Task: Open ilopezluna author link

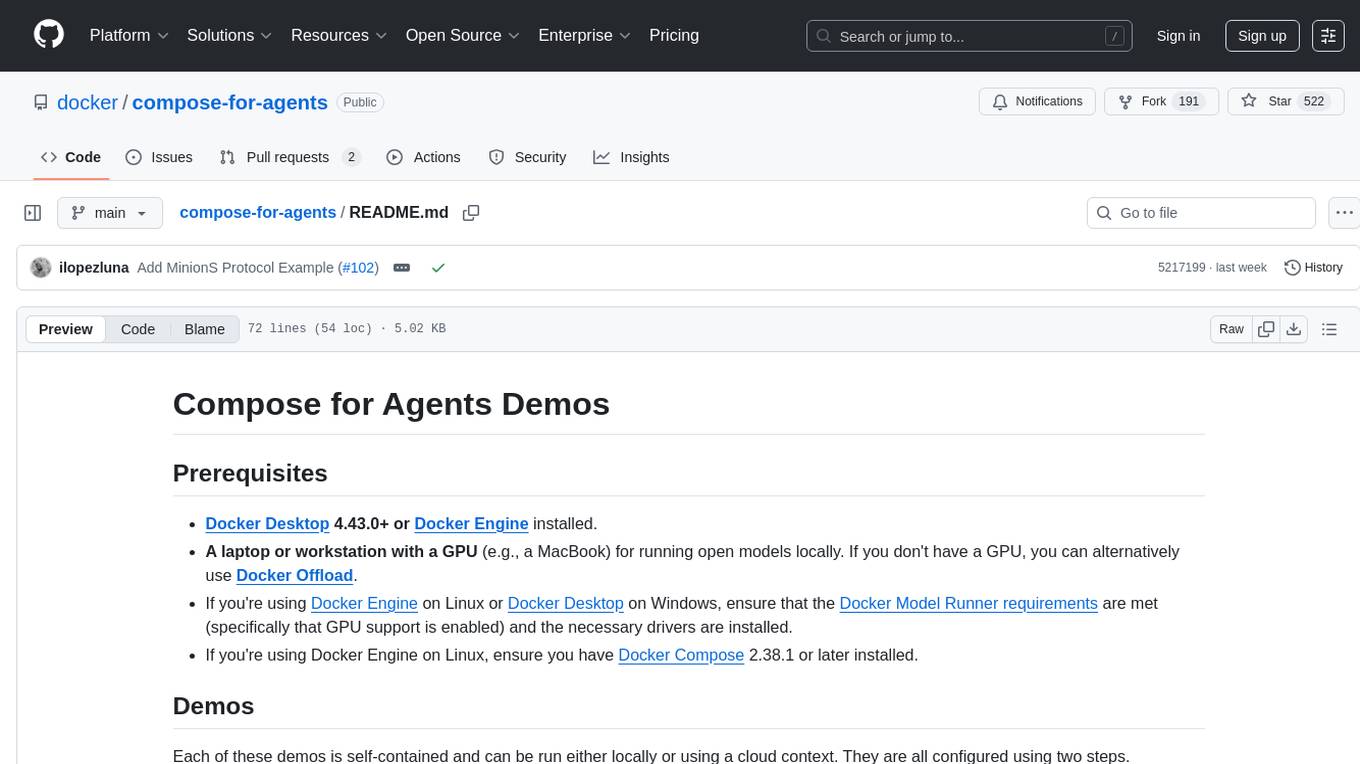Action: coord(94,268)
